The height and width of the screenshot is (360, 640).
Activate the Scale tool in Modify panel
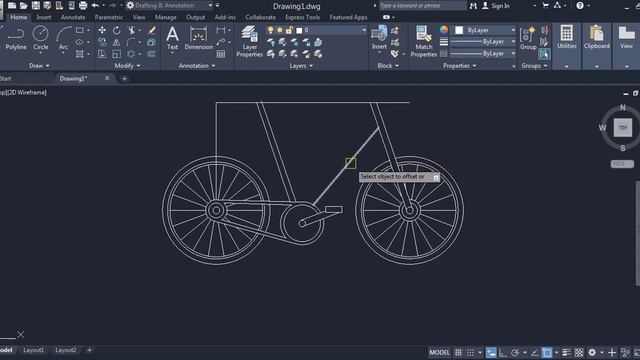click(117, 54)
